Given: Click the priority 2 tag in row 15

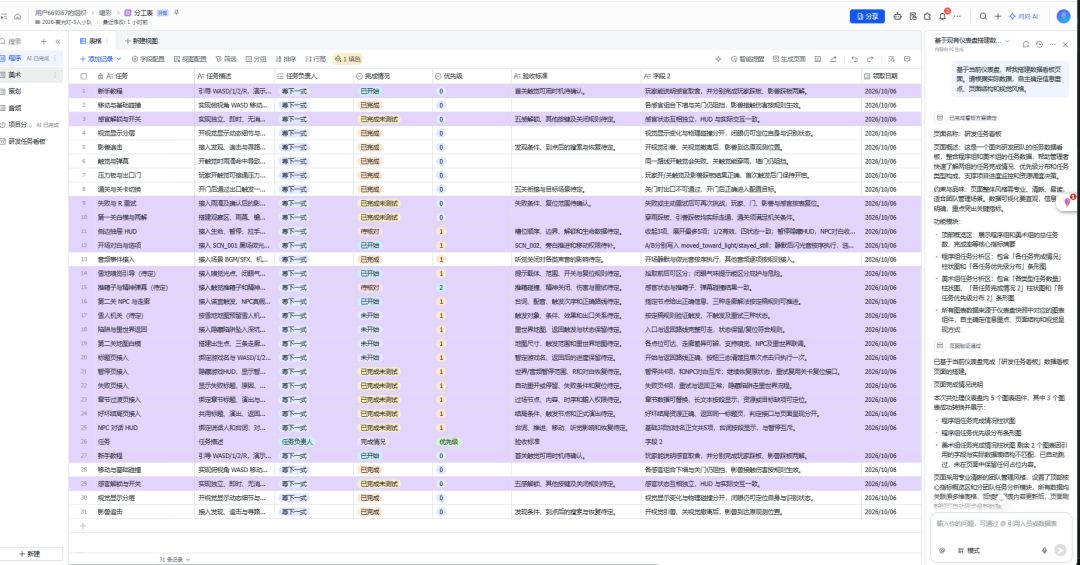Looking at the screenshot, I should (x=442, y=287).
